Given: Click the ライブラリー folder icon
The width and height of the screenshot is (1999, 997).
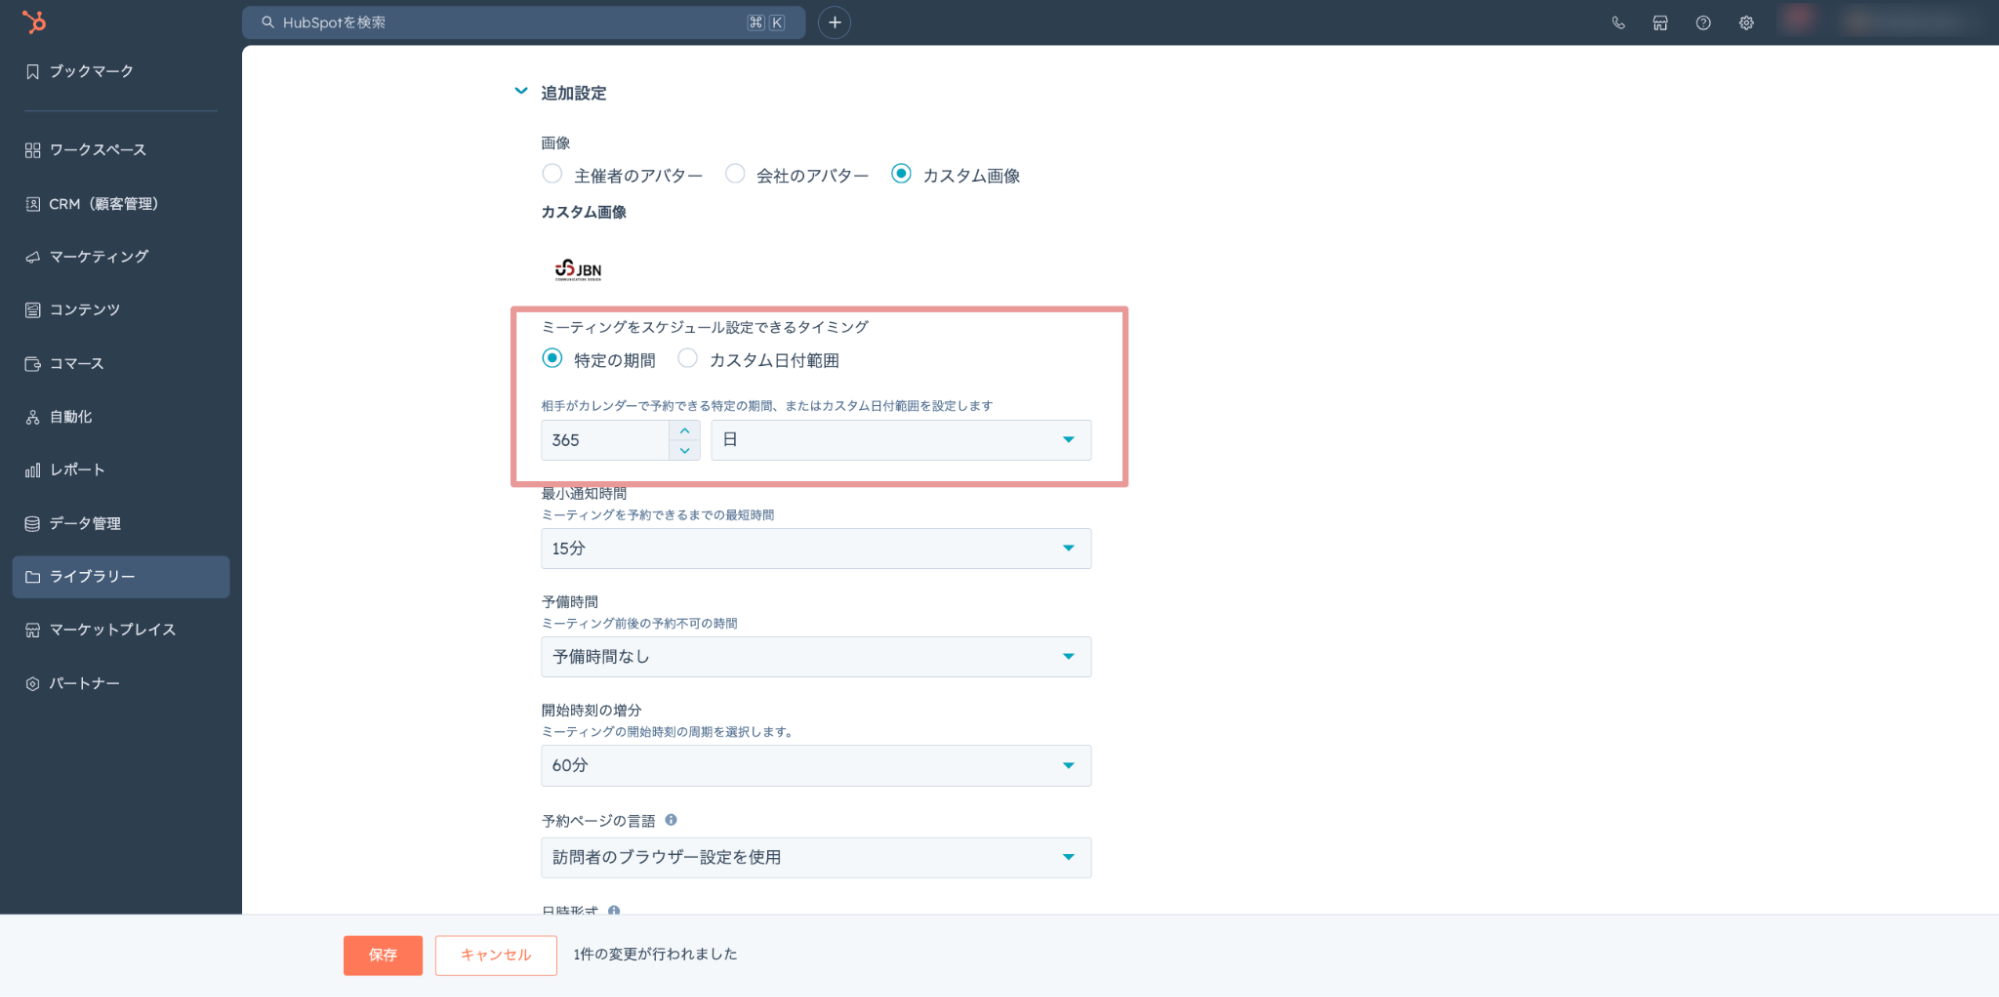Looking at the screenshot, I should point(33,577).
